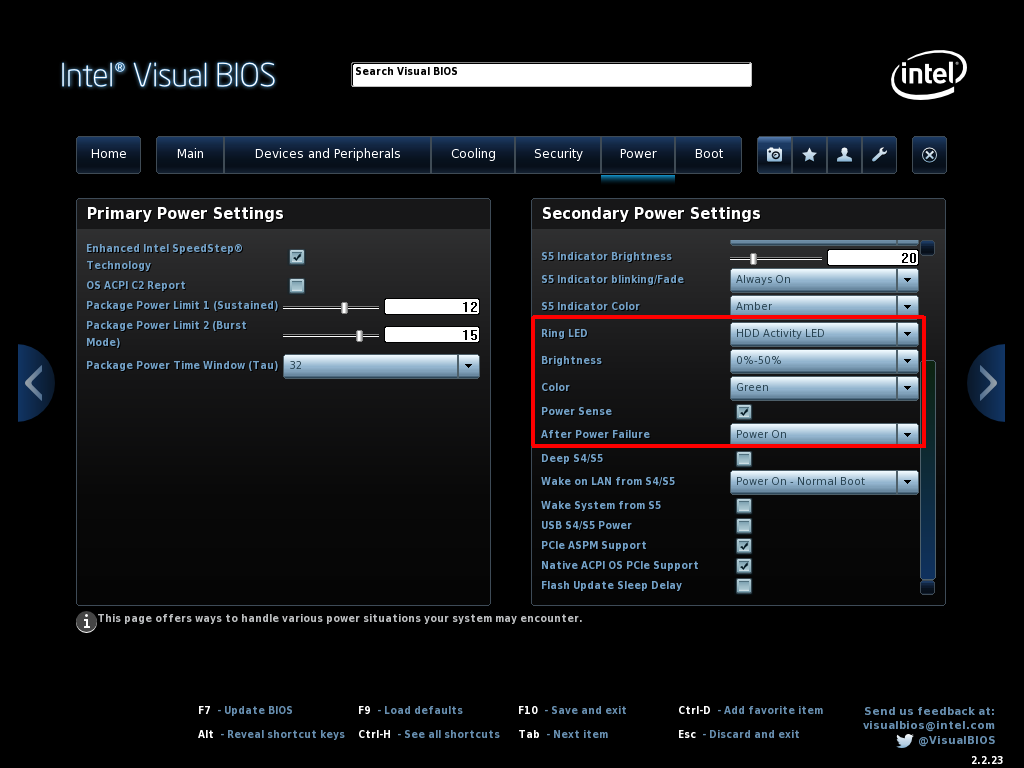Go to previous page with left arrow
Image resolution: width=1024 pixels, height=768 pixels.
pyautogui.click(x=34, y=383)
